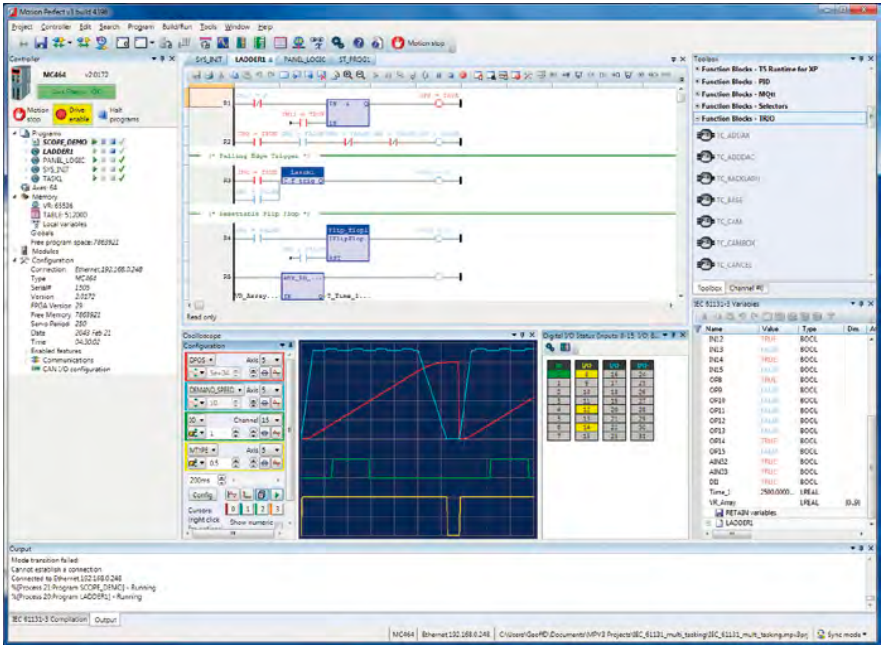The image size is (881, 647).
Task: Open the Controller menu in menu bar
Action: [56, 26]
